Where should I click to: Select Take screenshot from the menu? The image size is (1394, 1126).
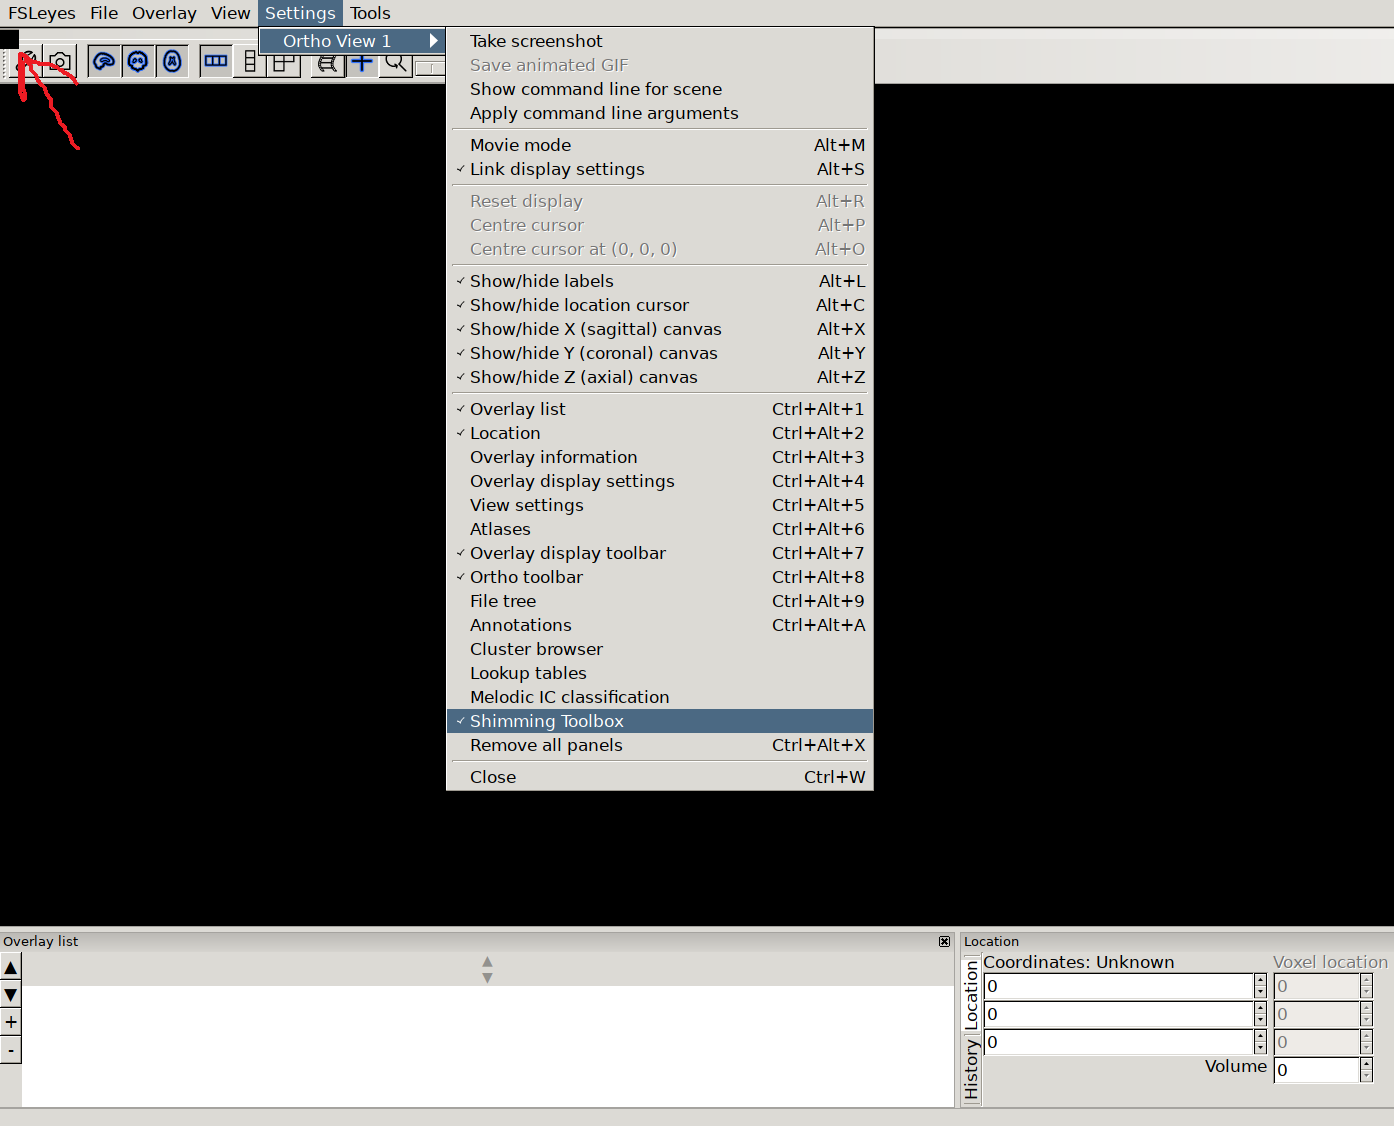pyautogui.click(x=536, y=41)
